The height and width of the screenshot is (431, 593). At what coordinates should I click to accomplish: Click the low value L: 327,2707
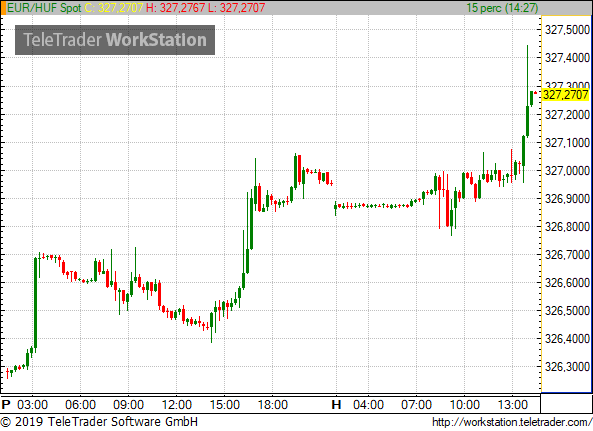tap(236, 8)
